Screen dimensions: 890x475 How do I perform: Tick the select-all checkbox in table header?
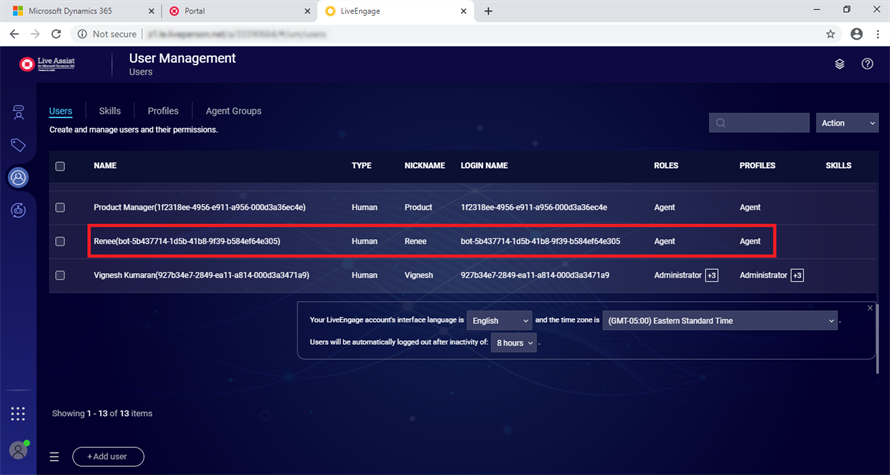point(60,166)
